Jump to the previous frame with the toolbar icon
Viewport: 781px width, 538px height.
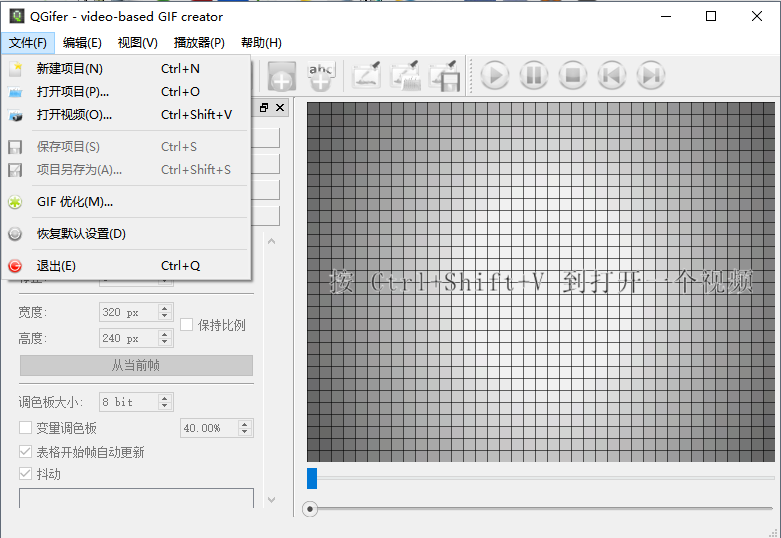[x=612, y=76]
